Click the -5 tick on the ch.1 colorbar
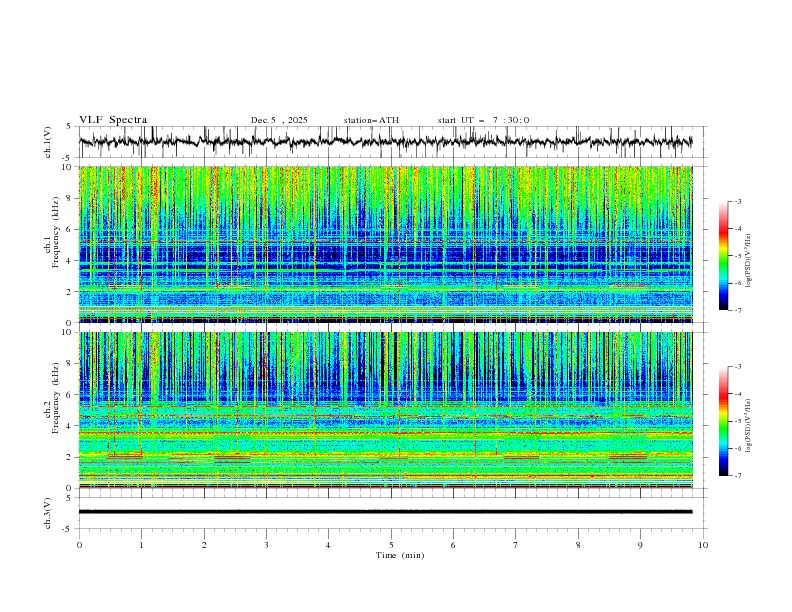792x612 pixels. tap(737, 256)
